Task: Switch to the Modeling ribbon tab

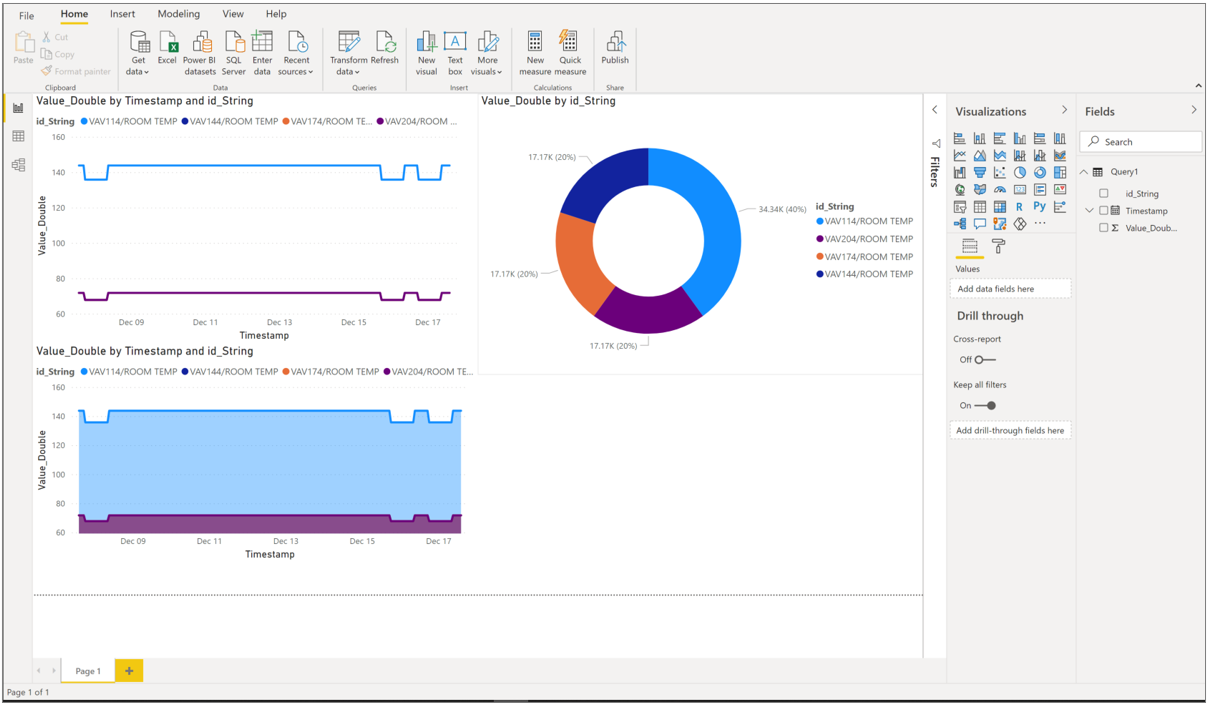Action: coord(178,13)
